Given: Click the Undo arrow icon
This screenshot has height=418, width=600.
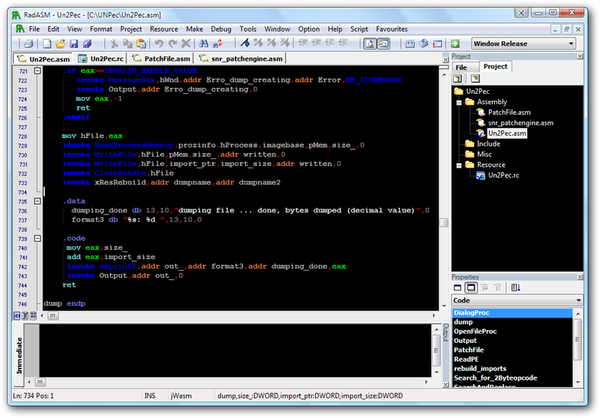Looking at the screenshot, I should (x=159, y=44).
